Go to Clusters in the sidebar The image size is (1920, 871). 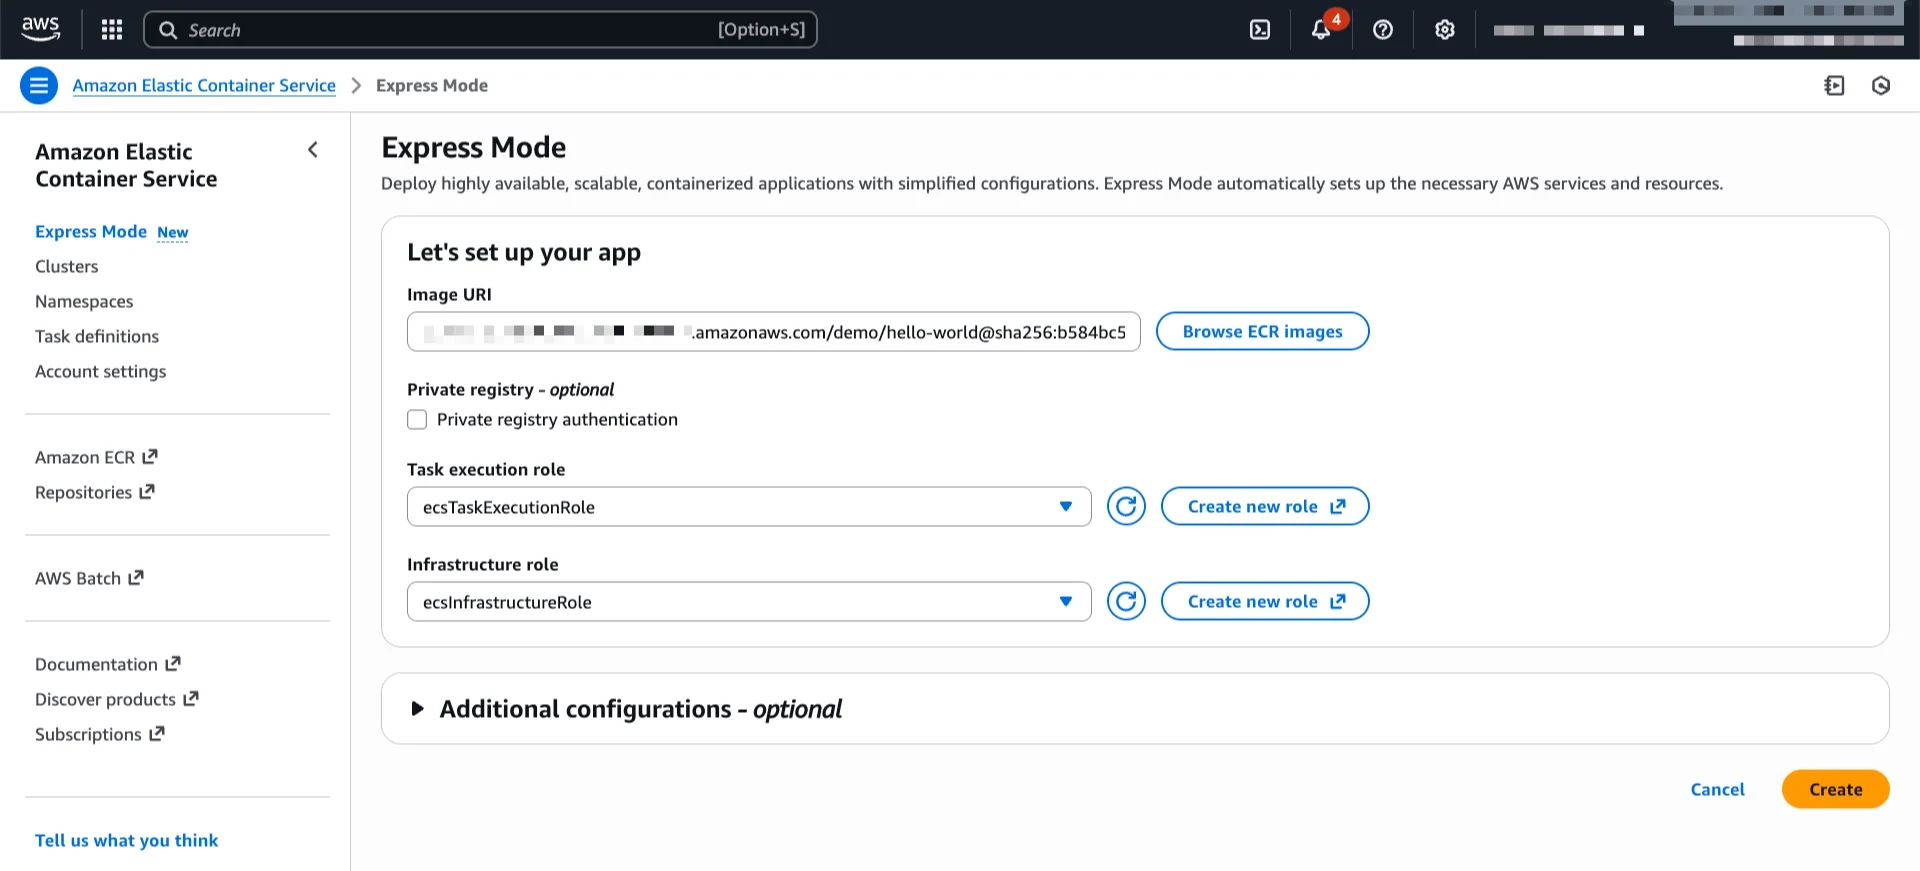(x=67, y=267)
